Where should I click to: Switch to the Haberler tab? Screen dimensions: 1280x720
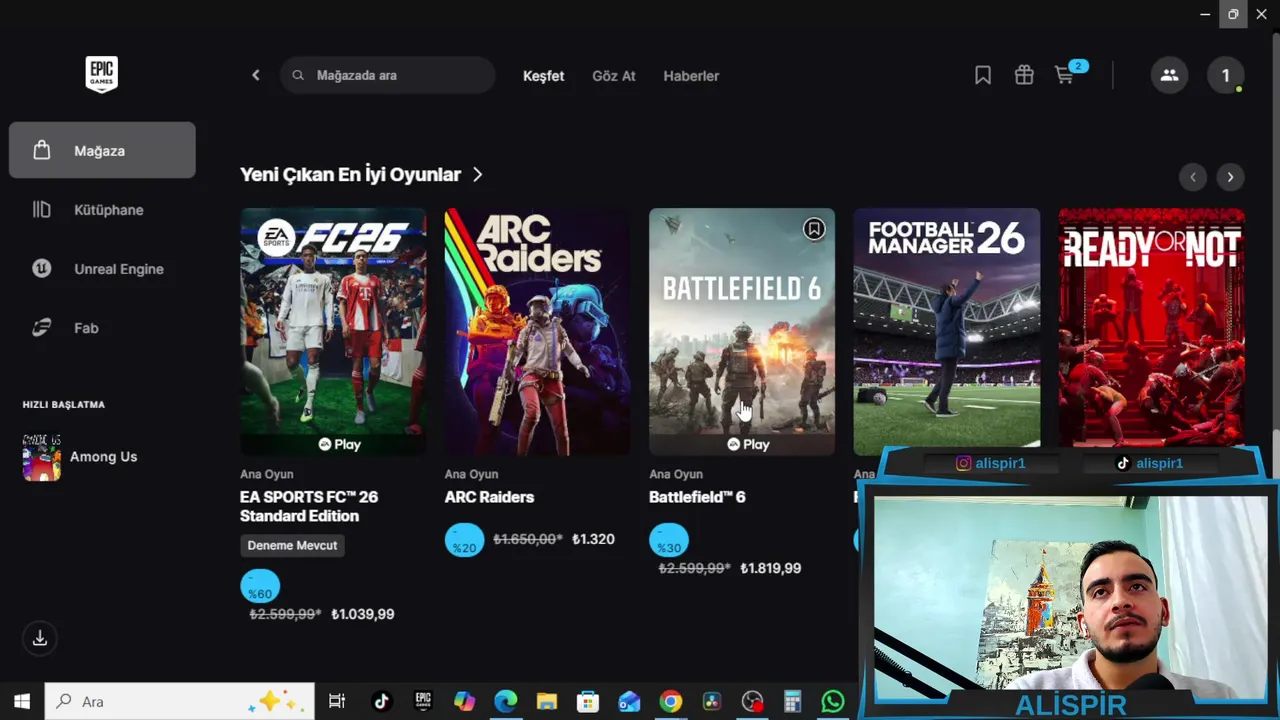(691, 76)
